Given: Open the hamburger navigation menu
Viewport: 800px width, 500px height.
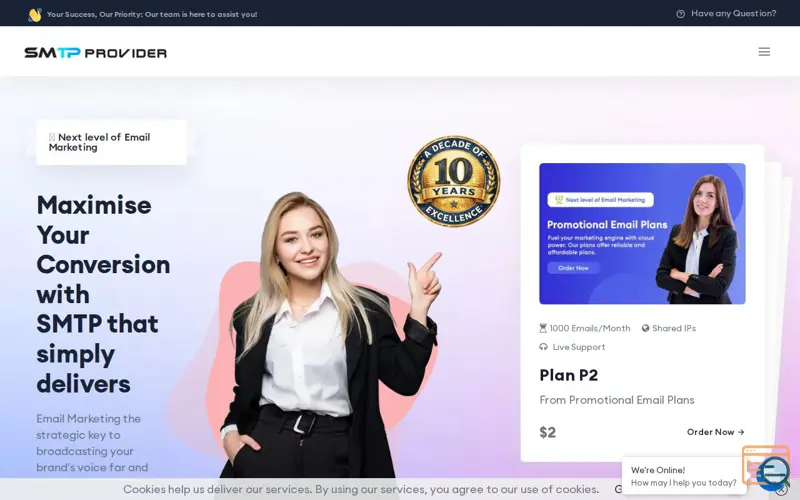Looking at the screenshot, I should [764, 52].
